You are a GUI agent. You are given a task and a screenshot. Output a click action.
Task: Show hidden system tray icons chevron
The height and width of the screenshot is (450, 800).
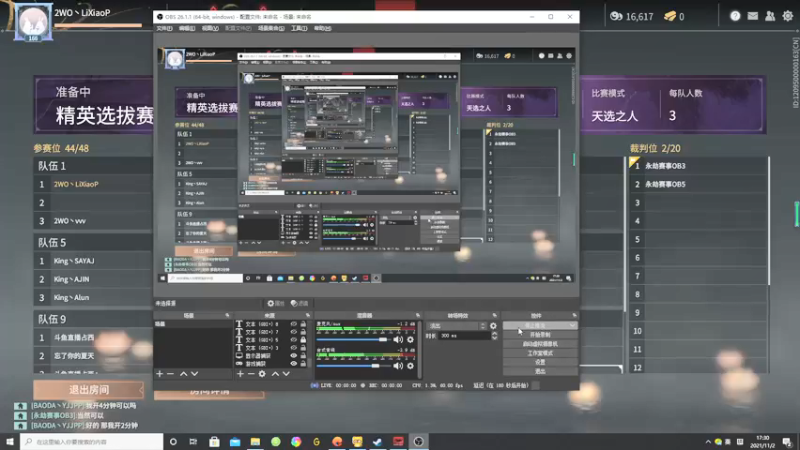708,442
